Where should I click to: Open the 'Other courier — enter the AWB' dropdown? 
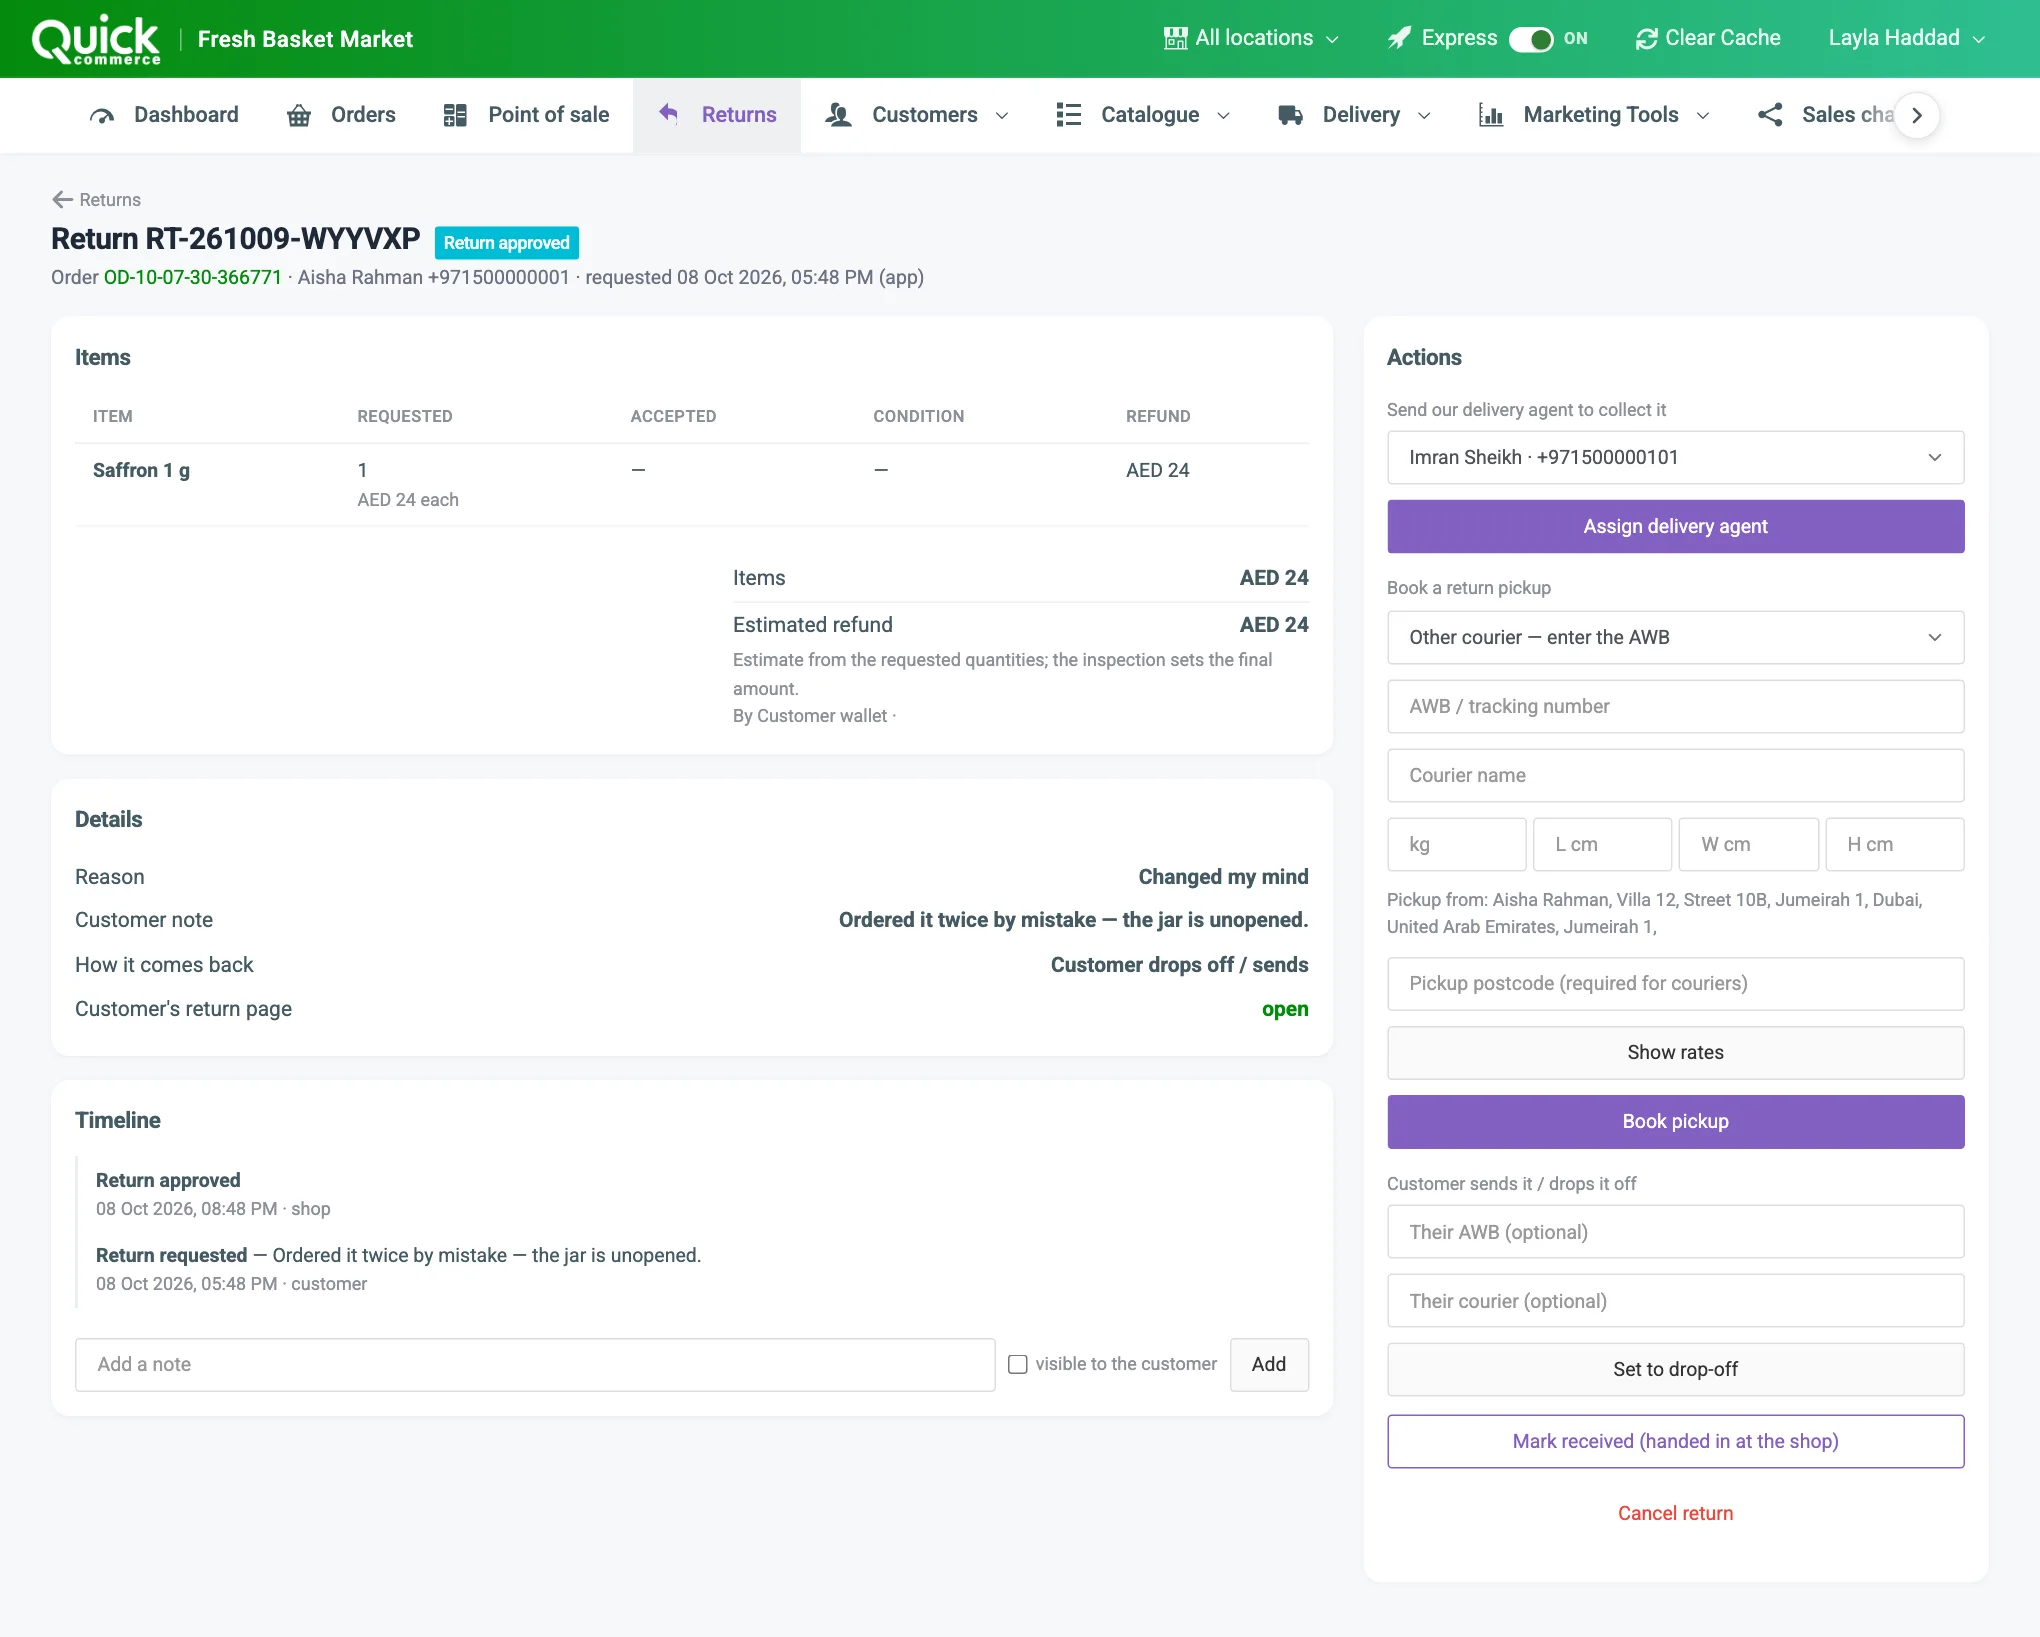1676,638
